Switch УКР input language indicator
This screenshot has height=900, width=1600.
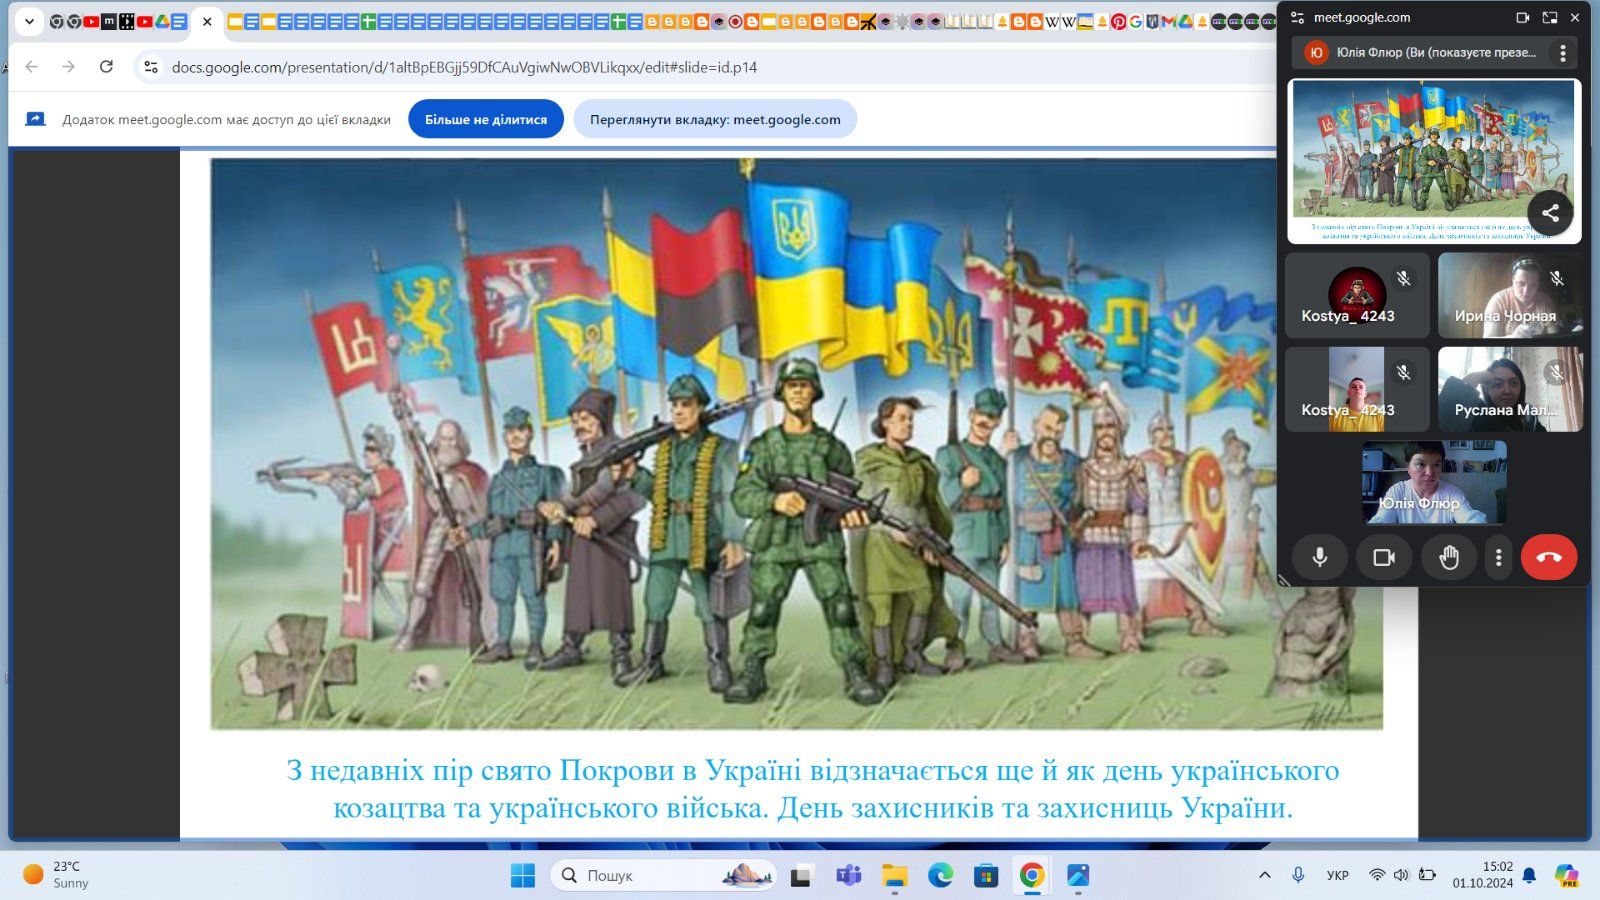[1338, 875]
